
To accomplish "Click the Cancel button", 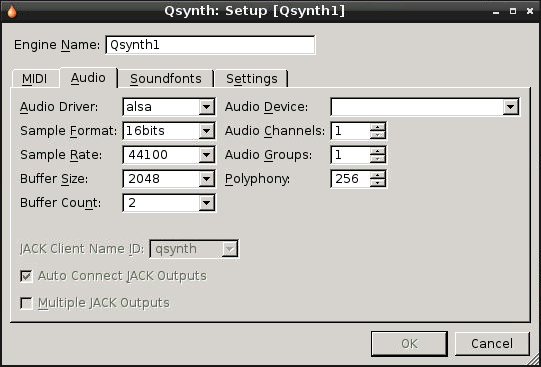I will 492,344.
